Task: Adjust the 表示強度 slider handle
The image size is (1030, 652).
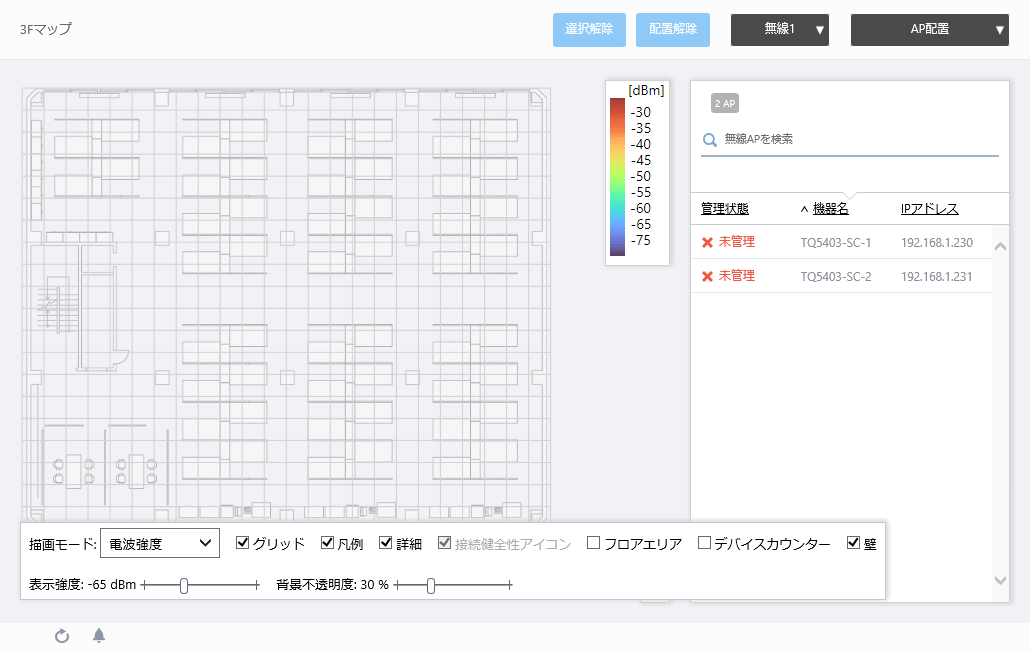Action: [184, 586]
